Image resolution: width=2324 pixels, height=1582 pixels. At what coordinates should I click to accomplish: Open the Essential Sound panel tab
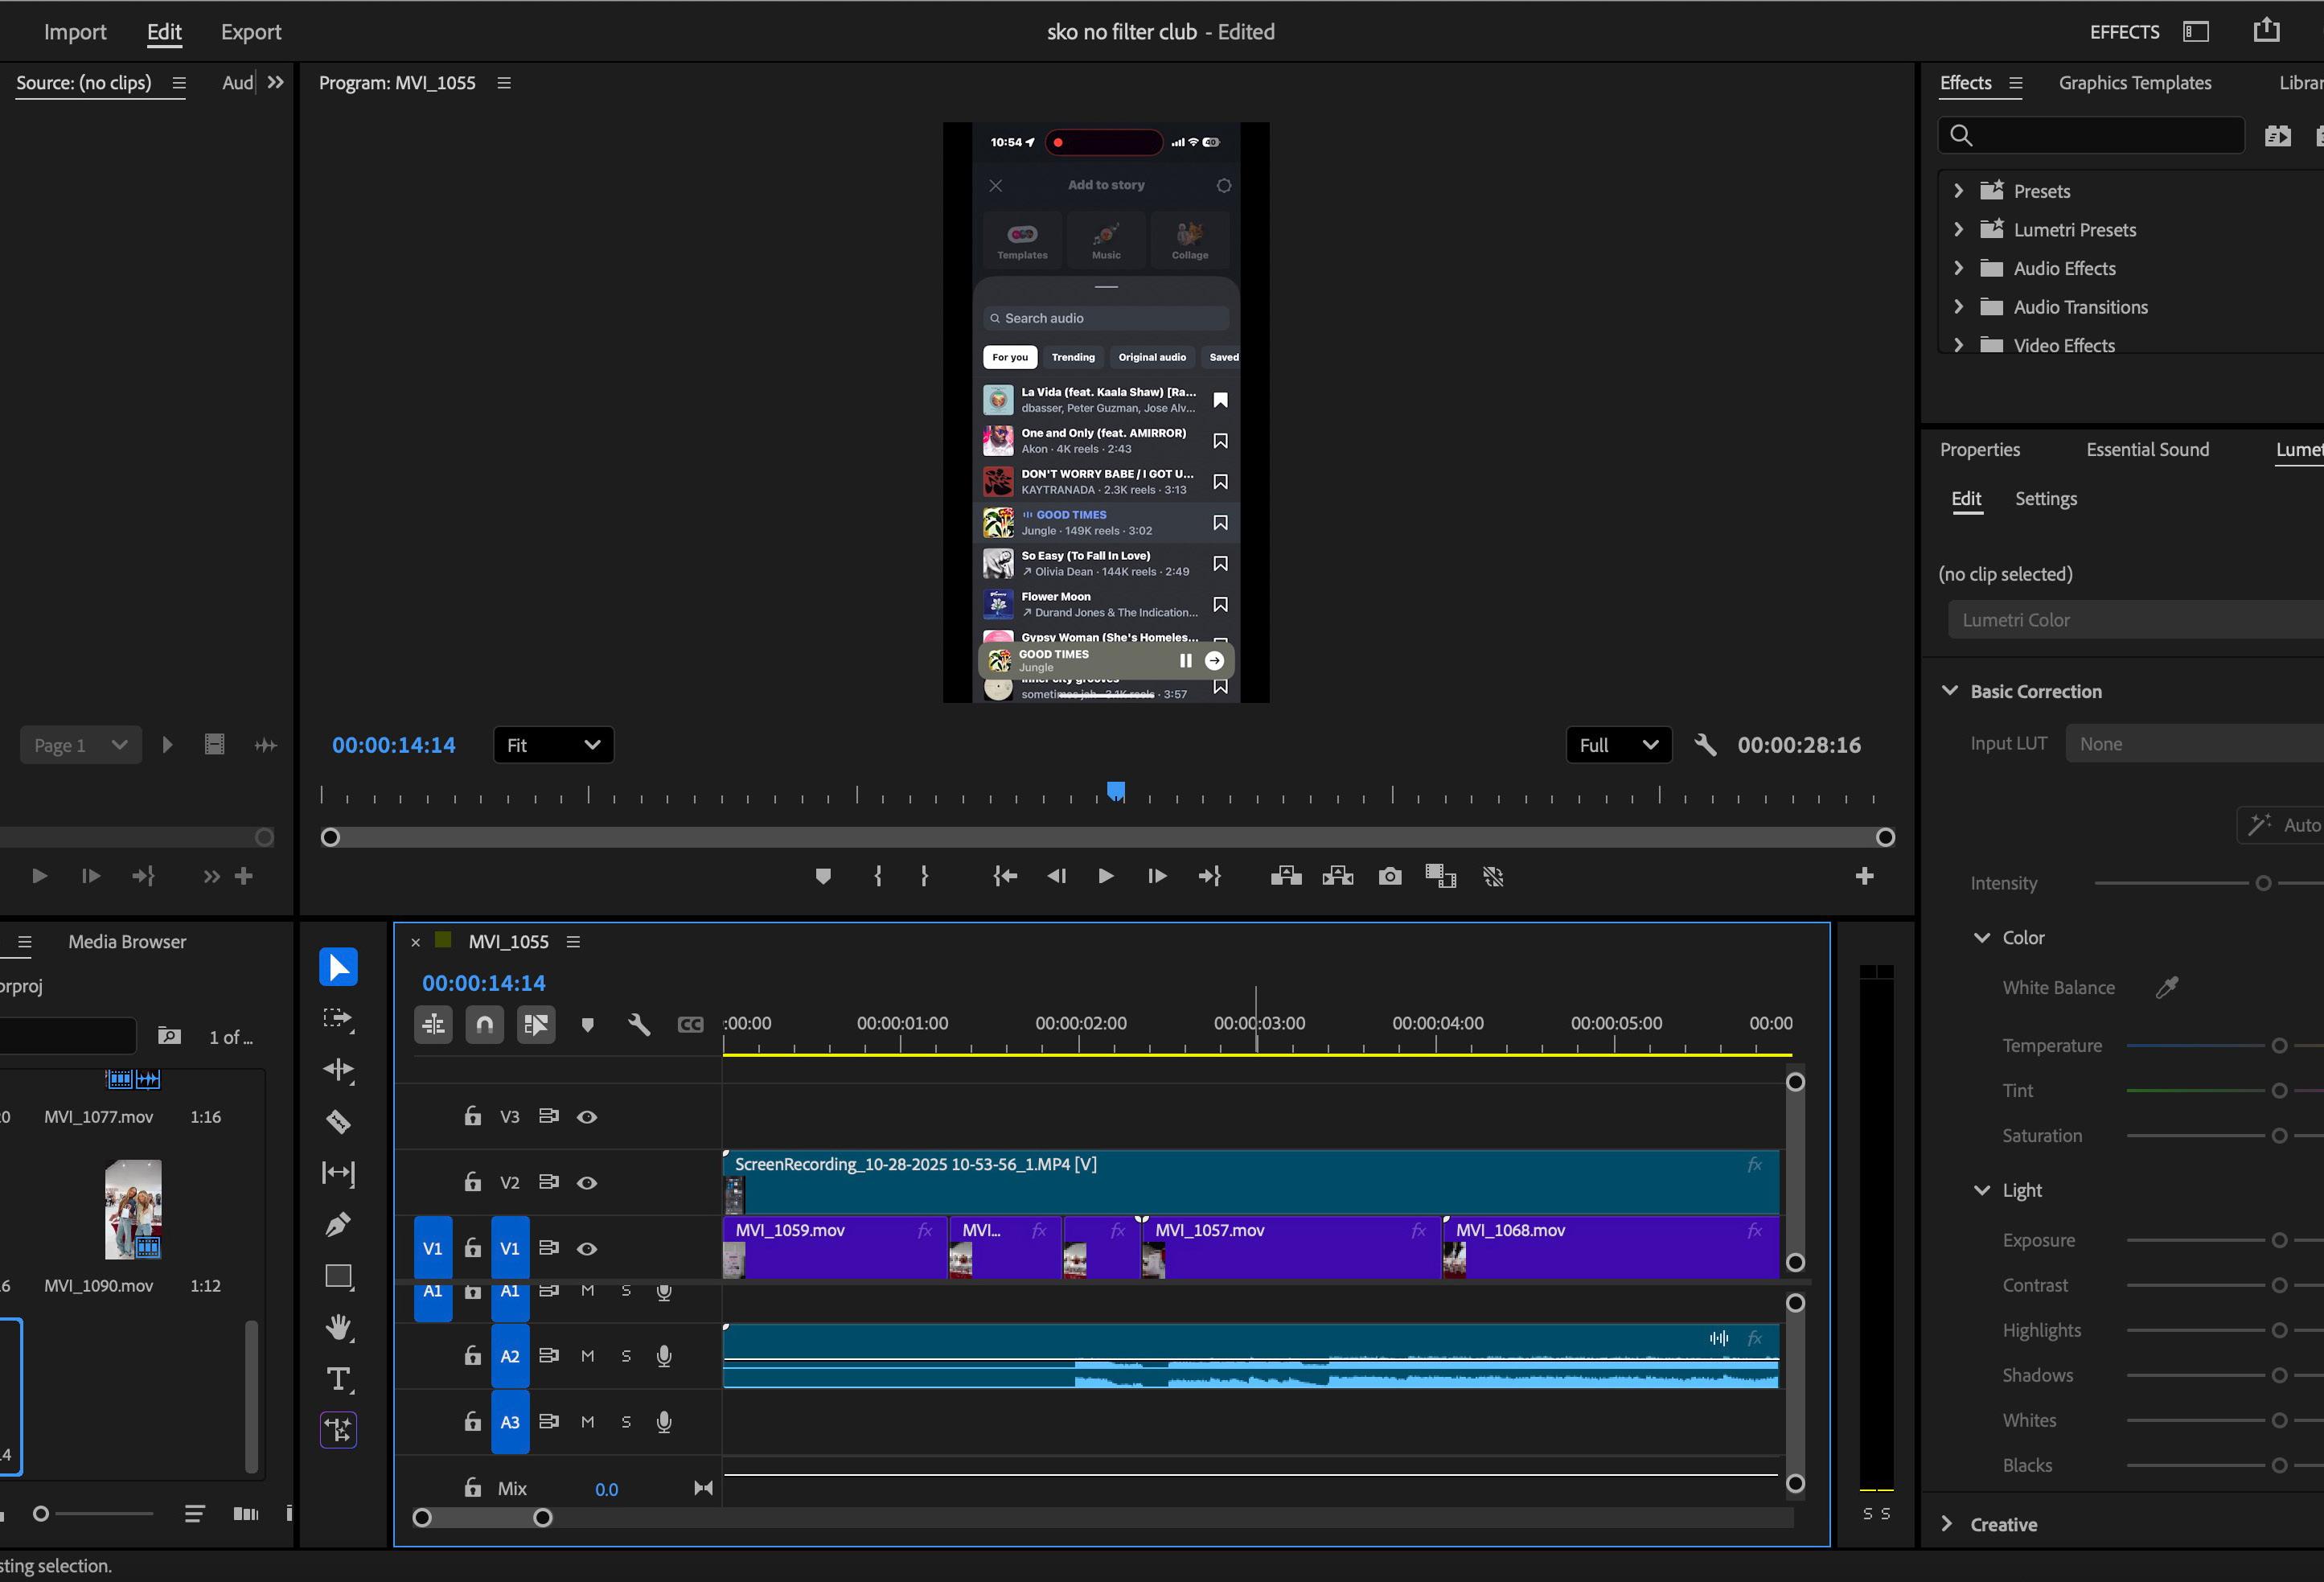(x=2147, y=450)
